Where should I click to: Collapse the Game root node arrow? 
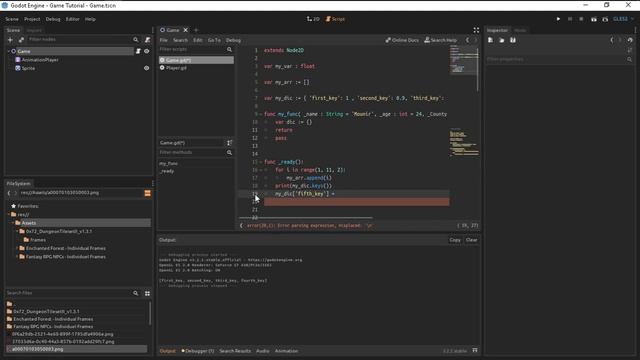point(9,51)
